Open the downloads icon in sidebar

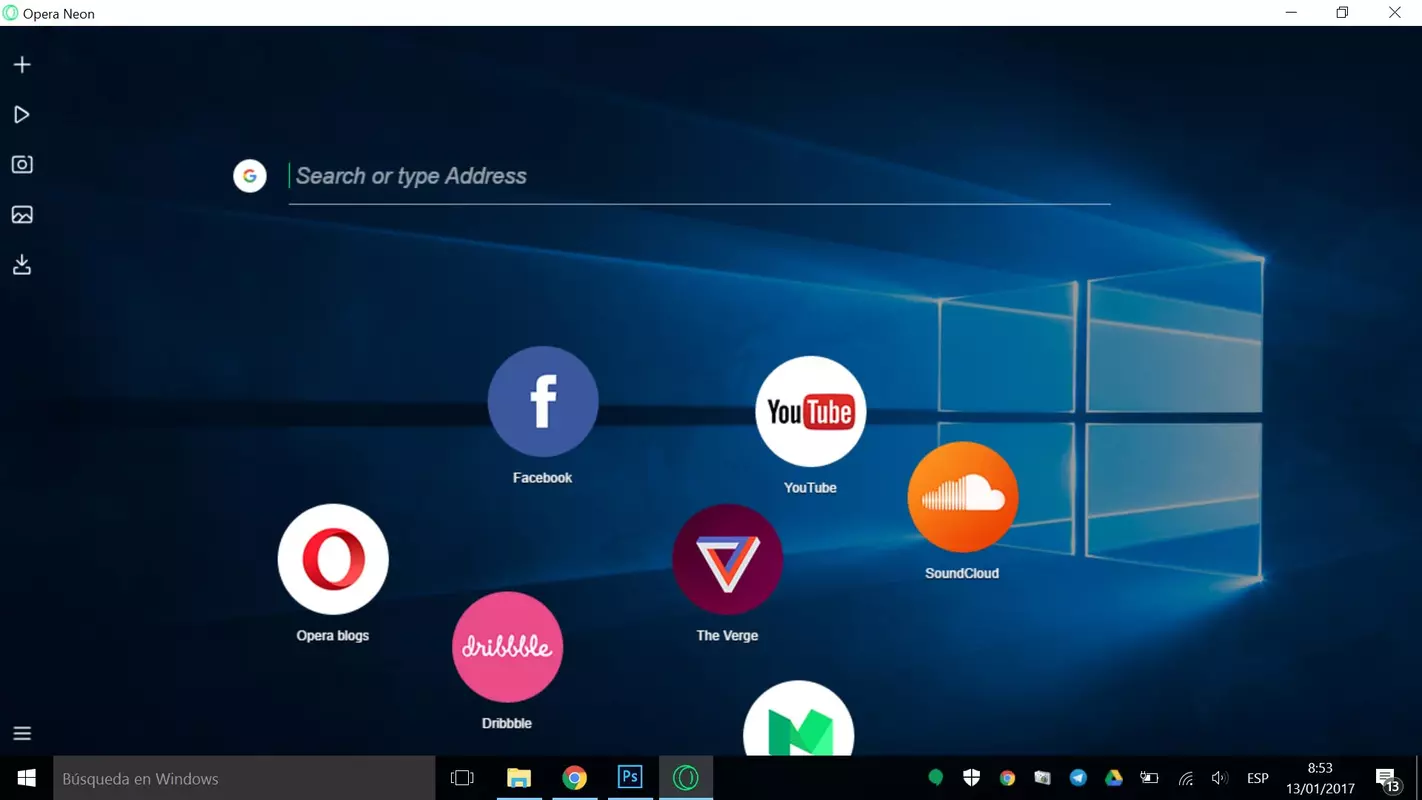[x=22, y=265]
